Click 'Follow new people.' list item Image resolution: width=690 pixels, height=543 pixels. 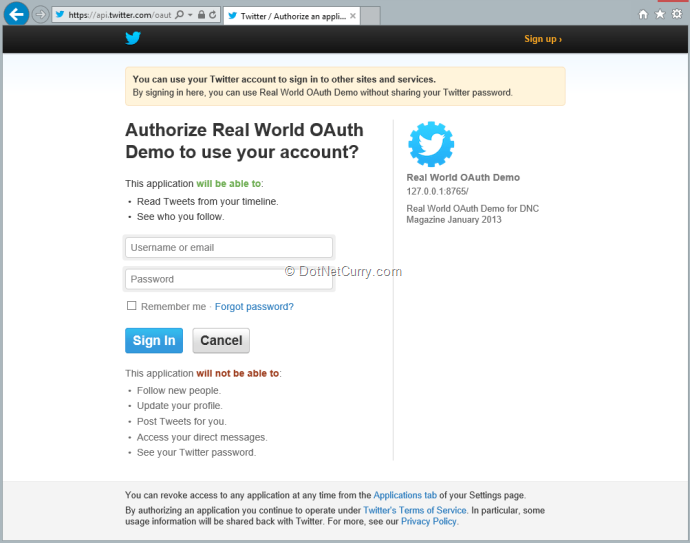(179, 391)
